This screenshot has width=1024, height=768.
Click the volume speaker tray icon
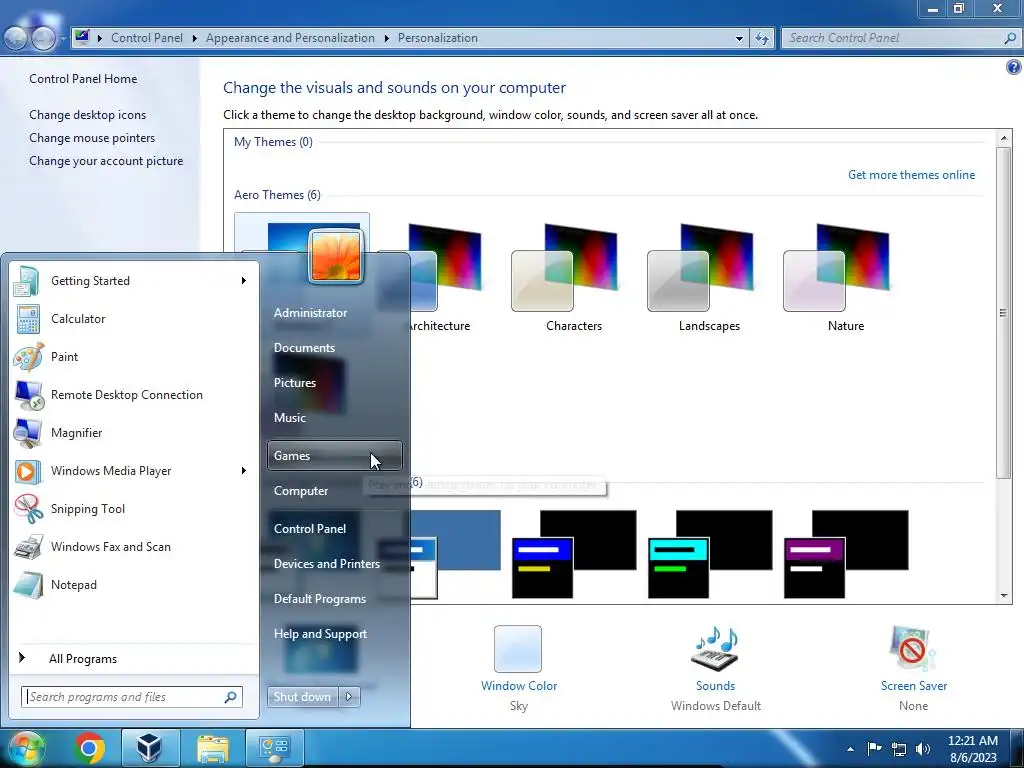click(x=923, y=748)
